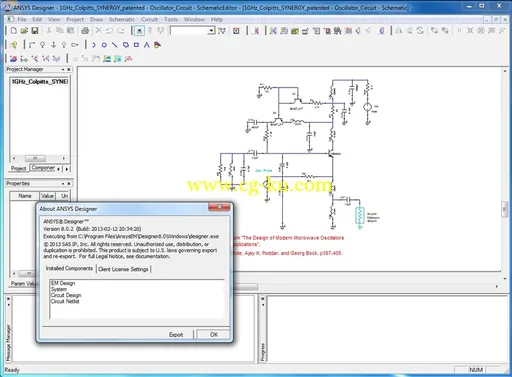Click the schematic vertical scrollbar thumb
The height and width of the screenshot is (377, 512).
click(505, 209)
